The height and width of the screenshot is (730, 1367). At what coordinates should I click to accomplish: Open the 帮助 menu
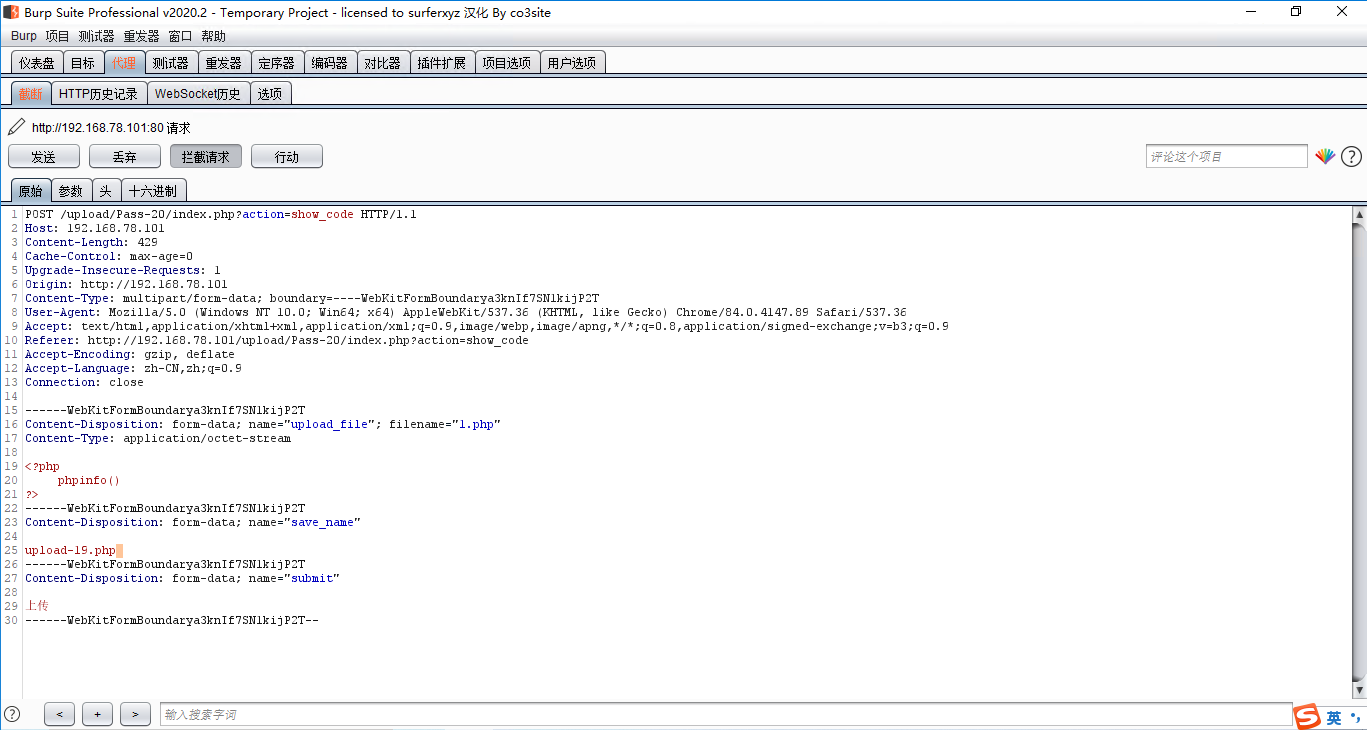[213, 36]
